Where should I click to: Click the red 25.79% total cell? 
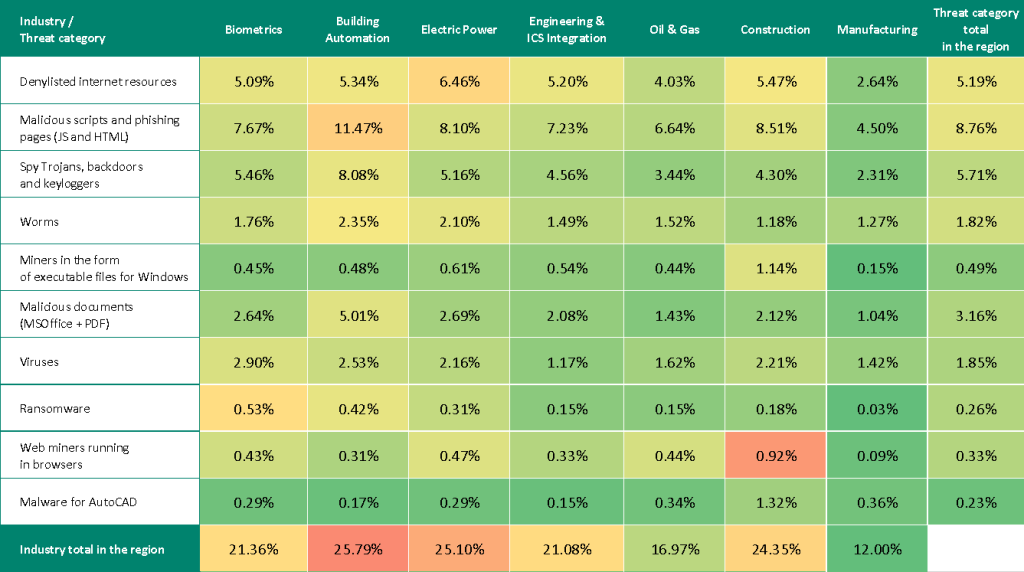point(357,549)
